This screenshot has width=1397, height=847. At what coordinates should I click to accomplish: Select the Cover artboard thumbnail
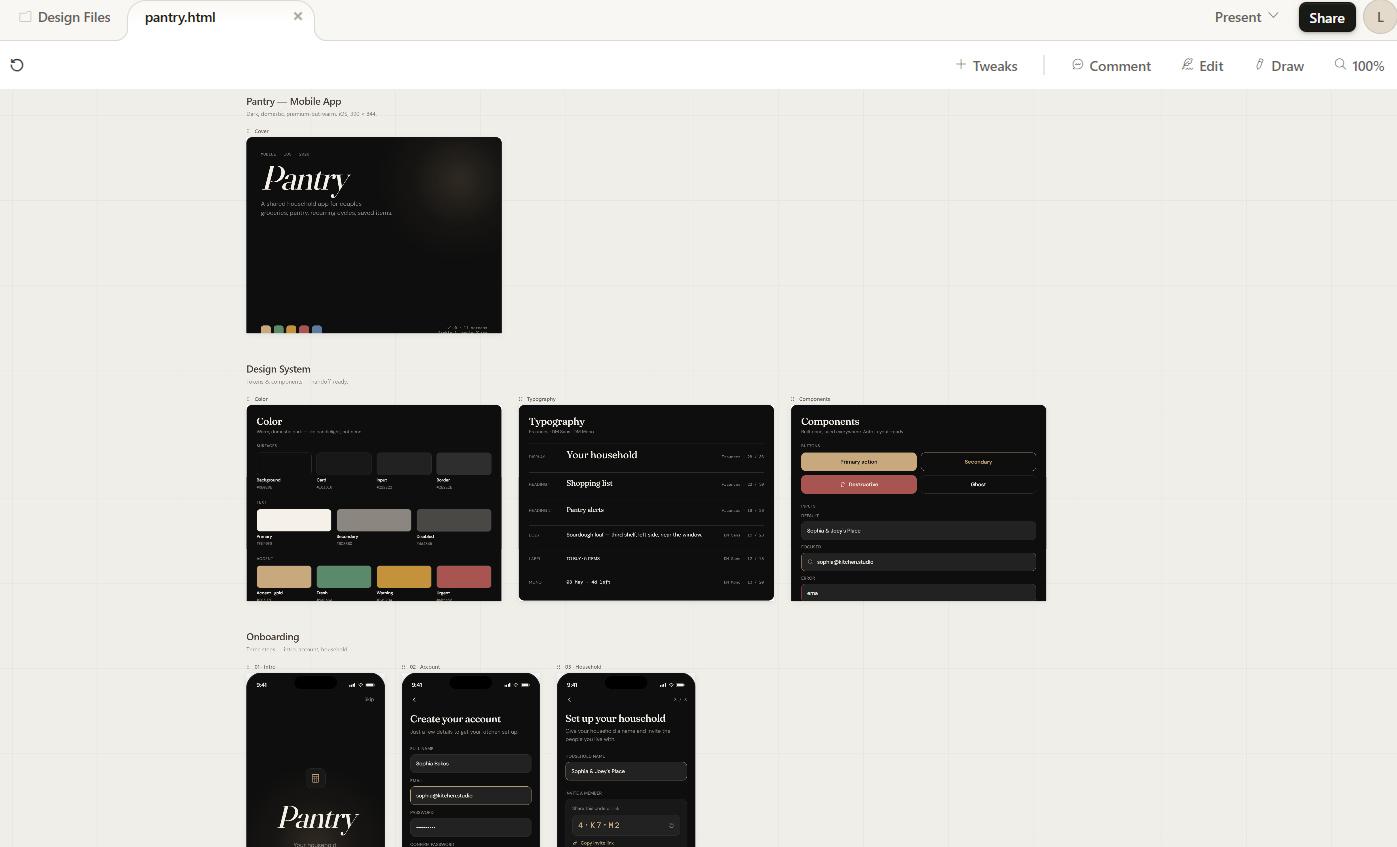click(x=374, y=235)
